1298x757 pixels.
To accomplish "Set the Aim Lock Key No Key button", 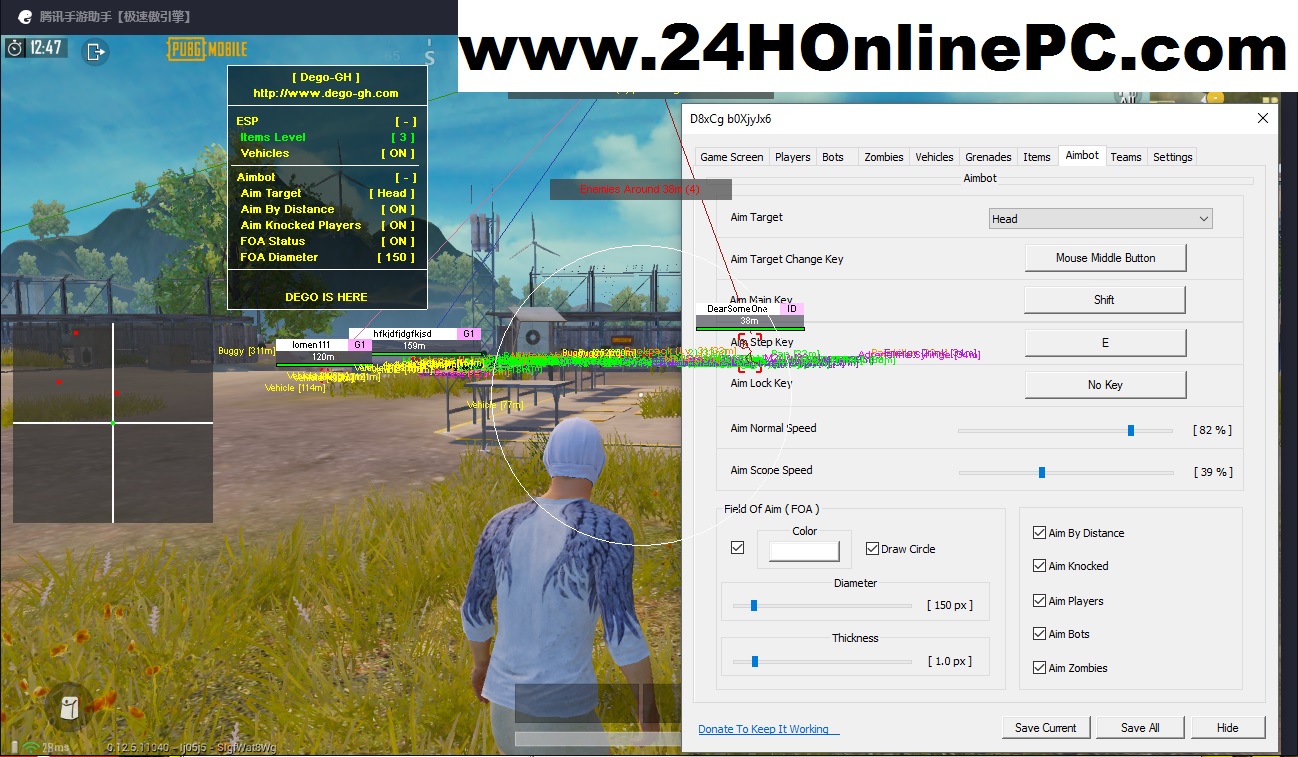I will point(1105,385).
